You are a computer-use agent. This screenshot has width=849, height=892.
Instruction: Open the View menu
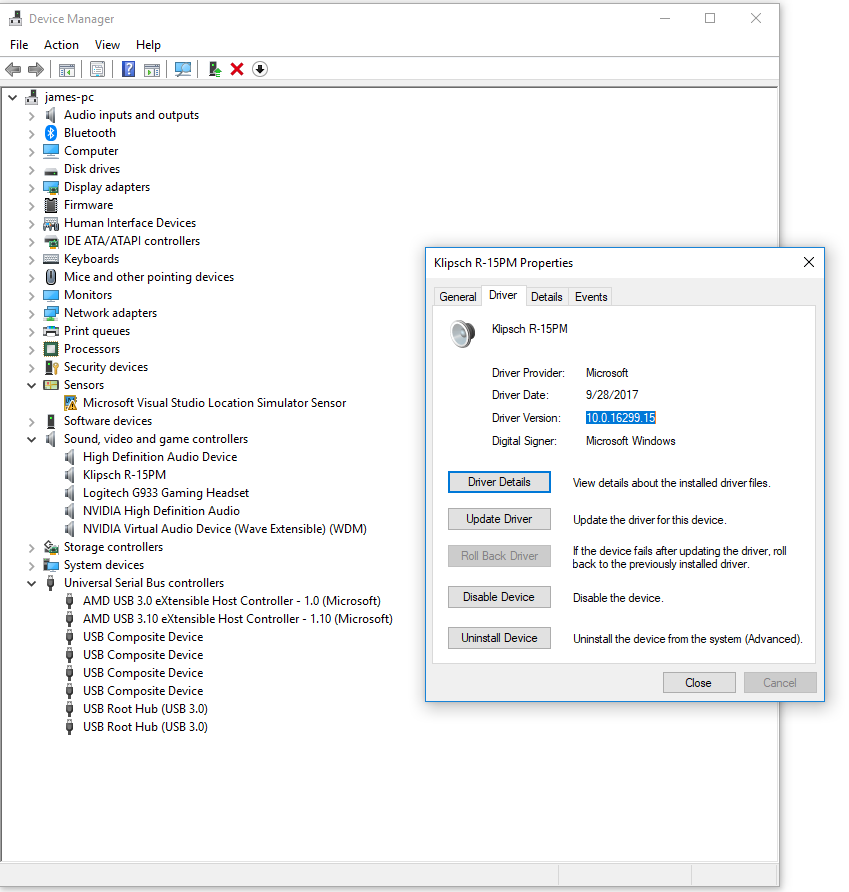pos(107,45)
